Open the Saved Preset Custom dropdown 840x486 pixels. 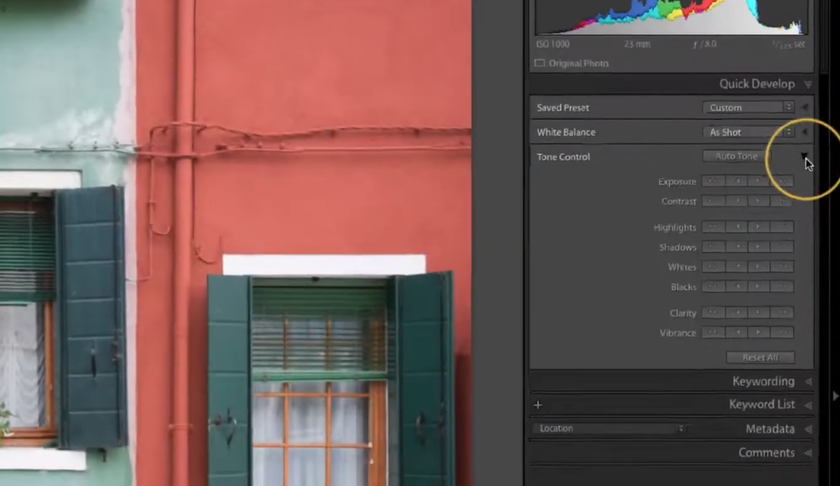coord(748,108)
